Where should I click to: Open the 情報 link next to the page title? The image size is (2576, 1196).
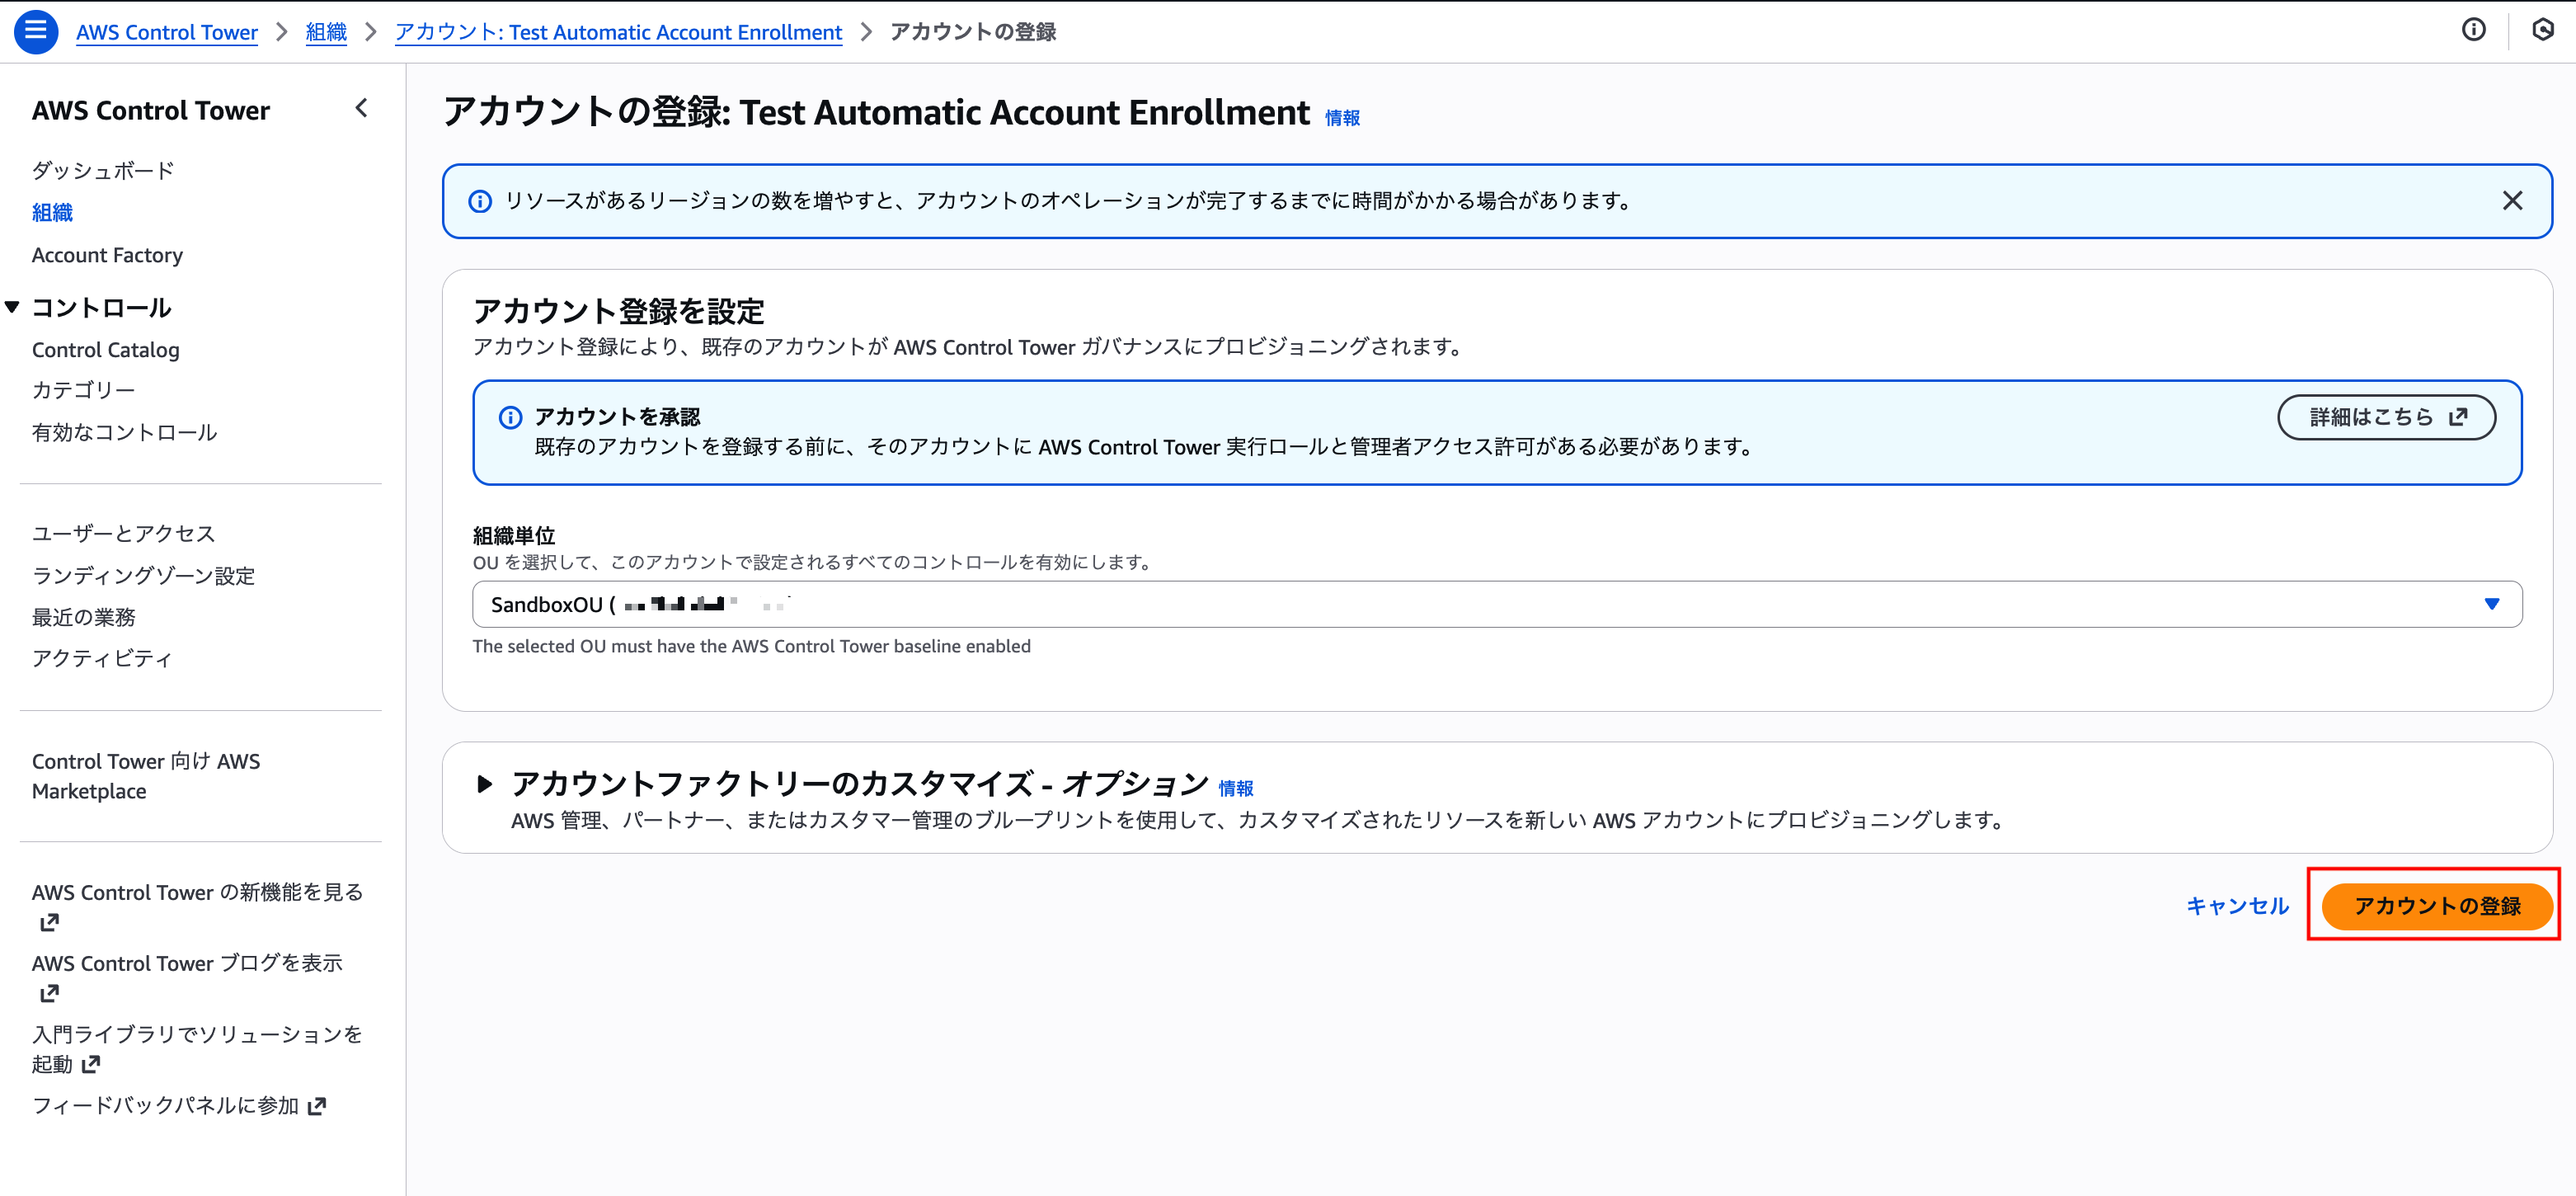(x=1342, y=116)
